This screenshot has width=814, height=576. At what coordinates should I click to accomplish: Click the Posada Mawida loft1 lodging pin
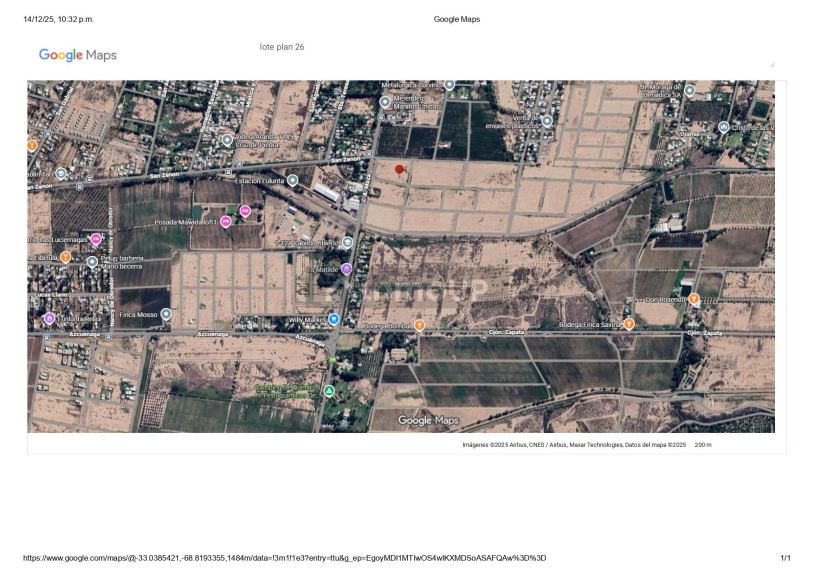224,222
